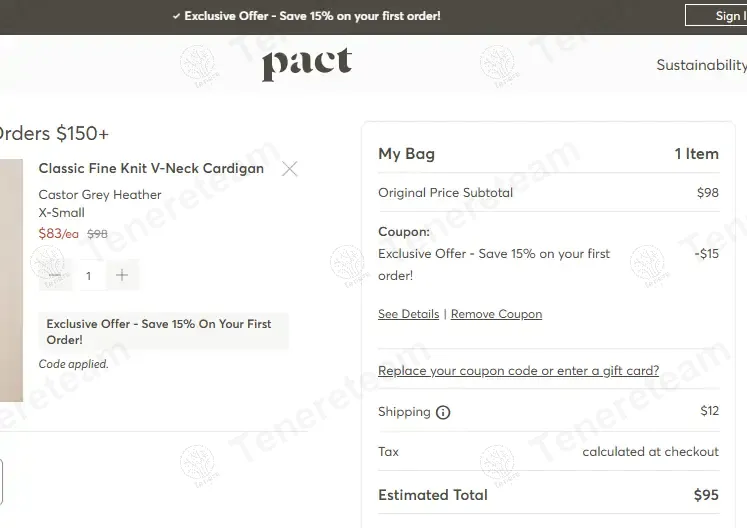Go home via the pact logo

tap(307, 65)
